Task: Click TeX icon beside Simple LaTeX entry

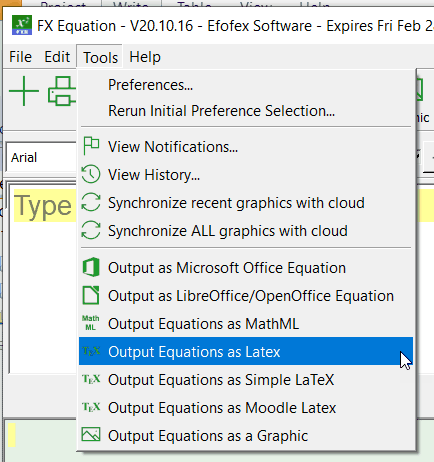Action: (91, 379)
